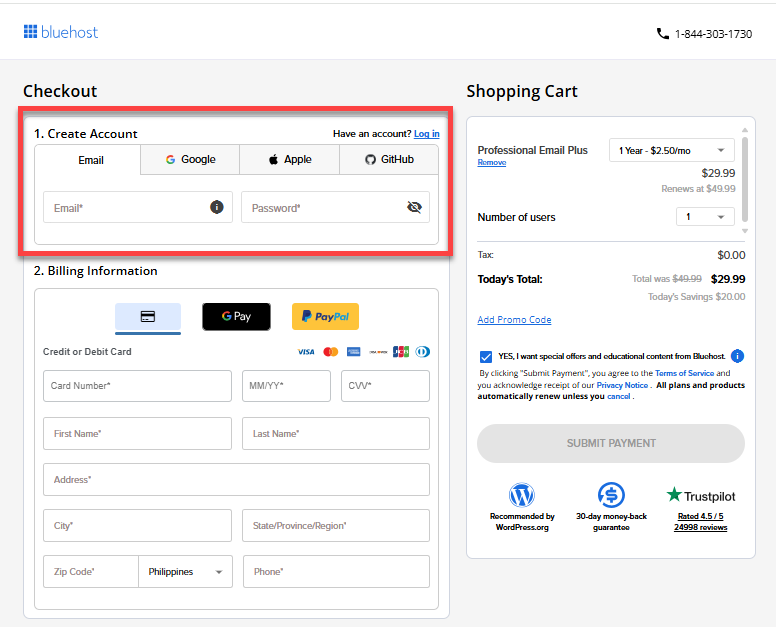The width and height of the screenshot is (776, 627).
Task: Click the Today's Total $29.99 amount
Action: pyautogui.click(x=728, y=279)
